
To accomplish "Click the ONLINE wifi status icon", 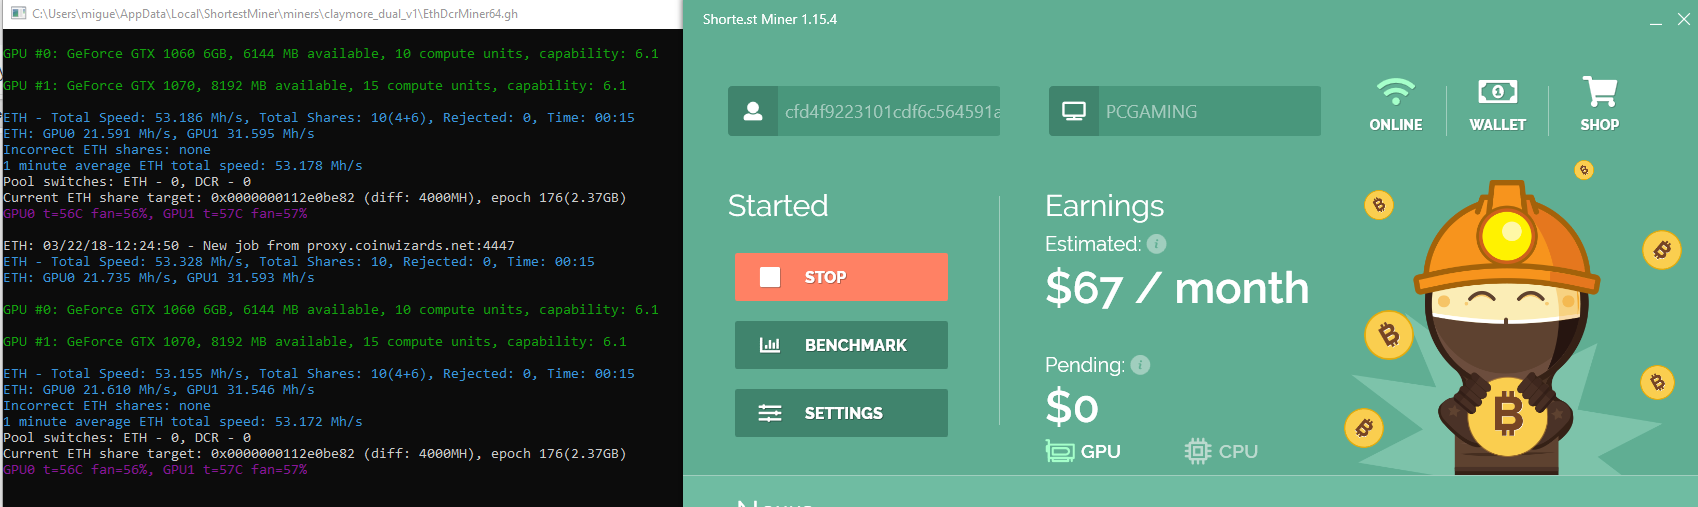I will click(1395, 92).
